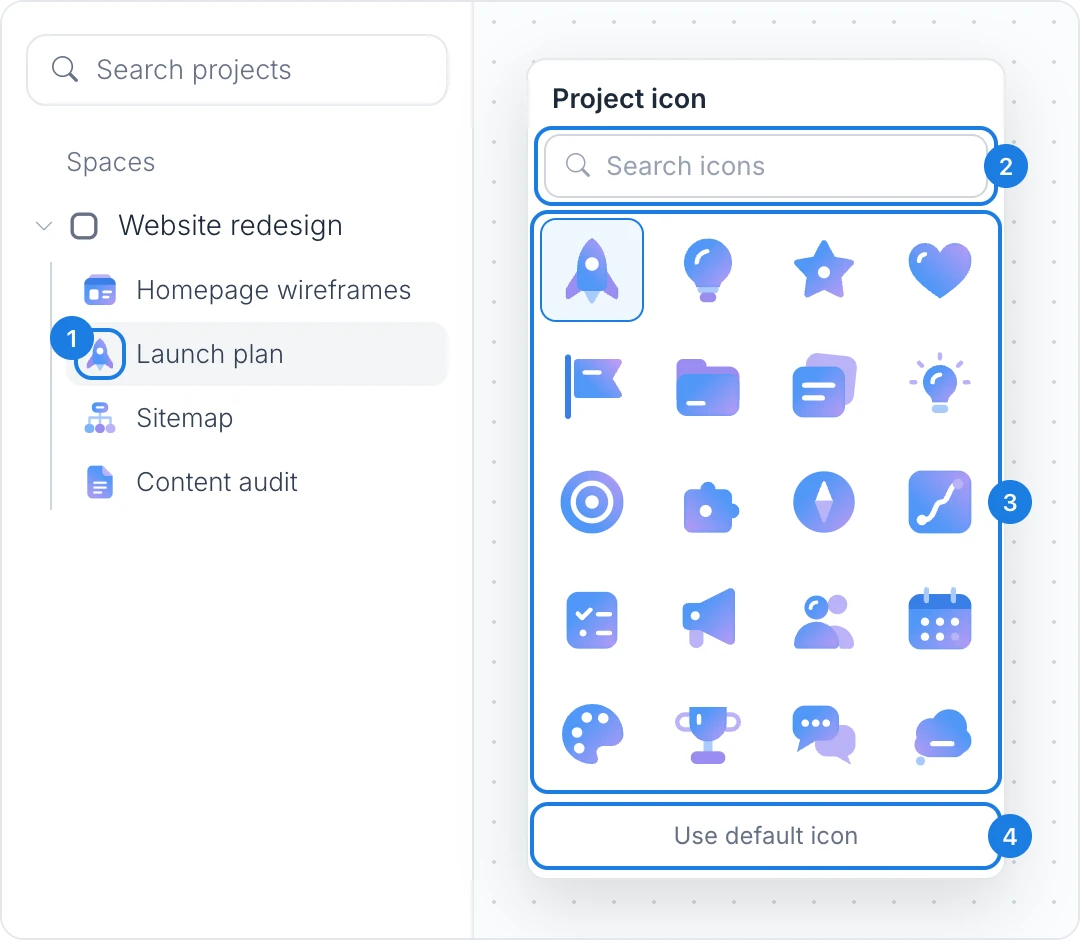Viewport: 1080px width, 940px height.
Task: Collapse the Website redesign space
Action: click(44, 226)
